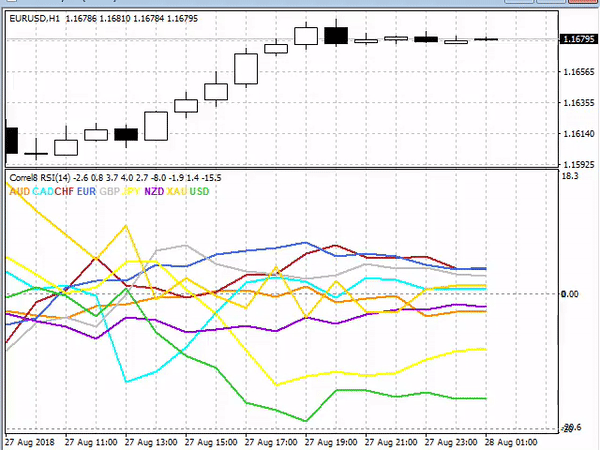Click the black candle at chart's left edge

[x=11, y=139]
